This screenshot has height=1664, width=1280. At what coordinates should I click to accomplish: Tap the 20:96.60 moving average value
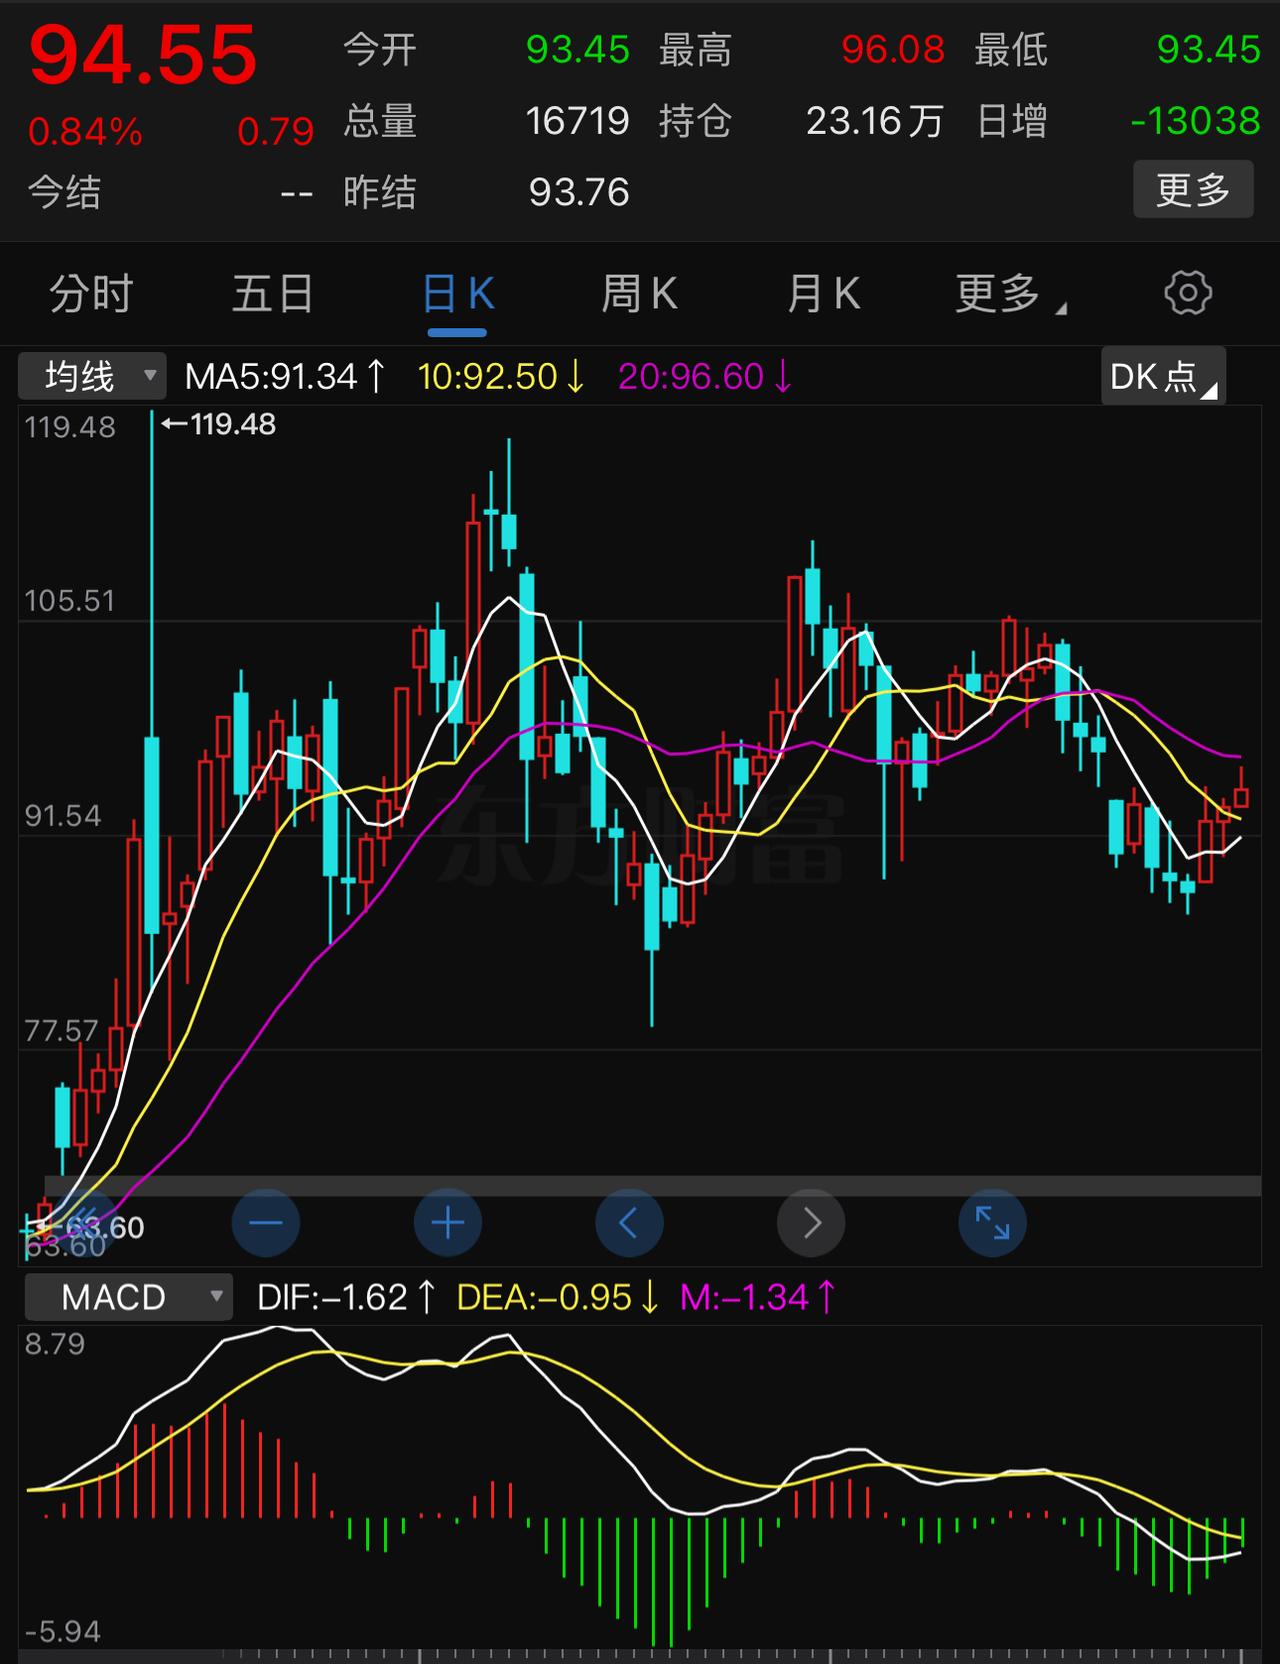click(x=705, y=377)
